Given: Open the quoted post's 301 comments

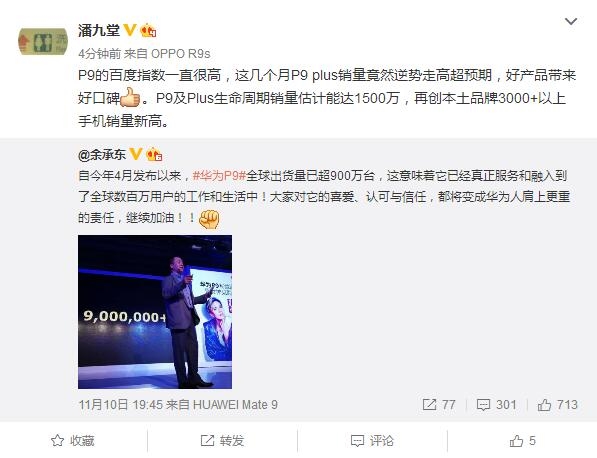Looking at the screenshot, I should (496, 405).
